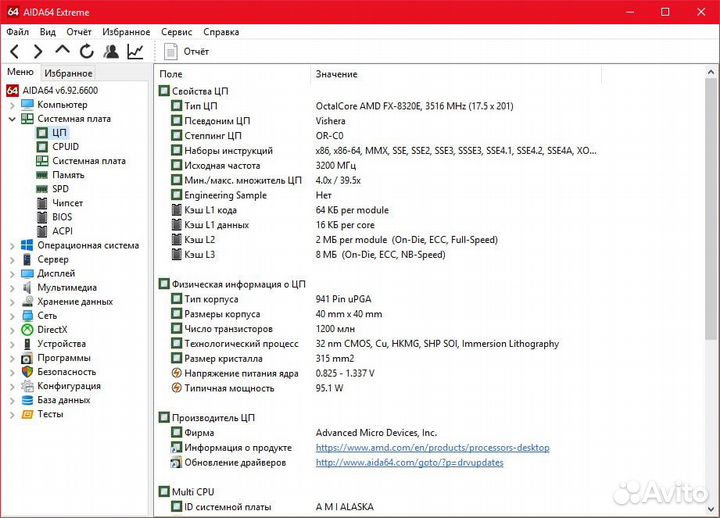Click the Конфигурация icon in the tree
This screenshot has width=720, height=518.
(x=28, y=386)
